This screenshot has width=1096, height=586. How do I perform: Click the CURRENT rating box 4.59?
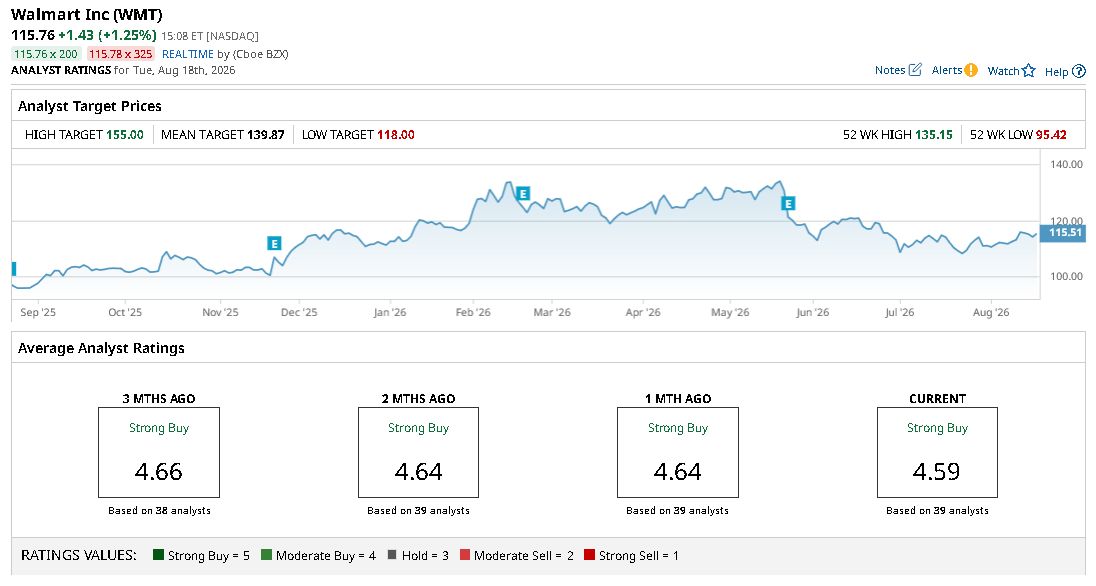[x=937, y=452]
